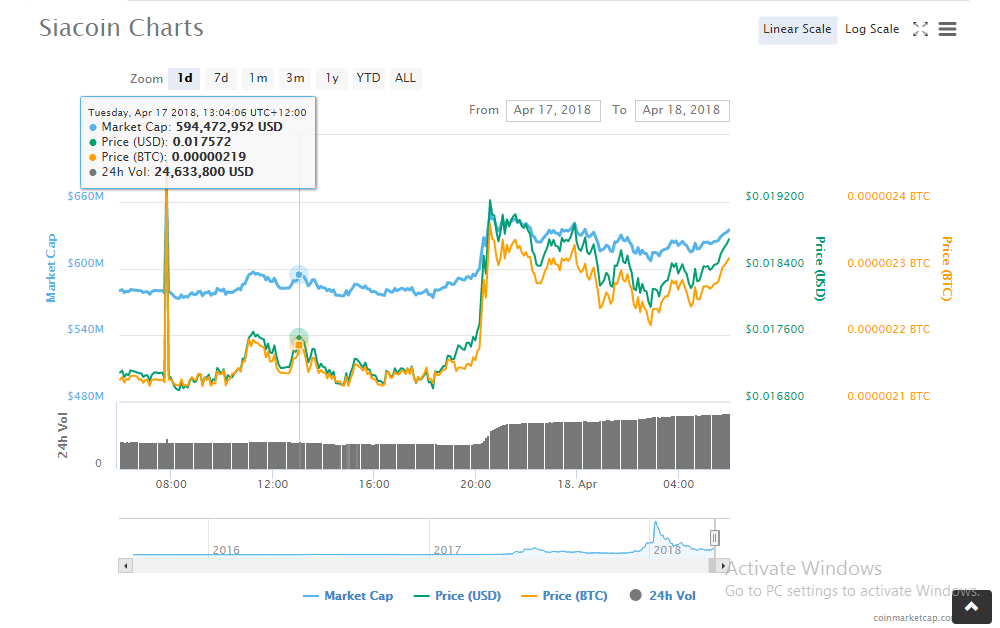1000x628 pixels.
Task: Open the chart fullscreen icon
Action: 920,29
